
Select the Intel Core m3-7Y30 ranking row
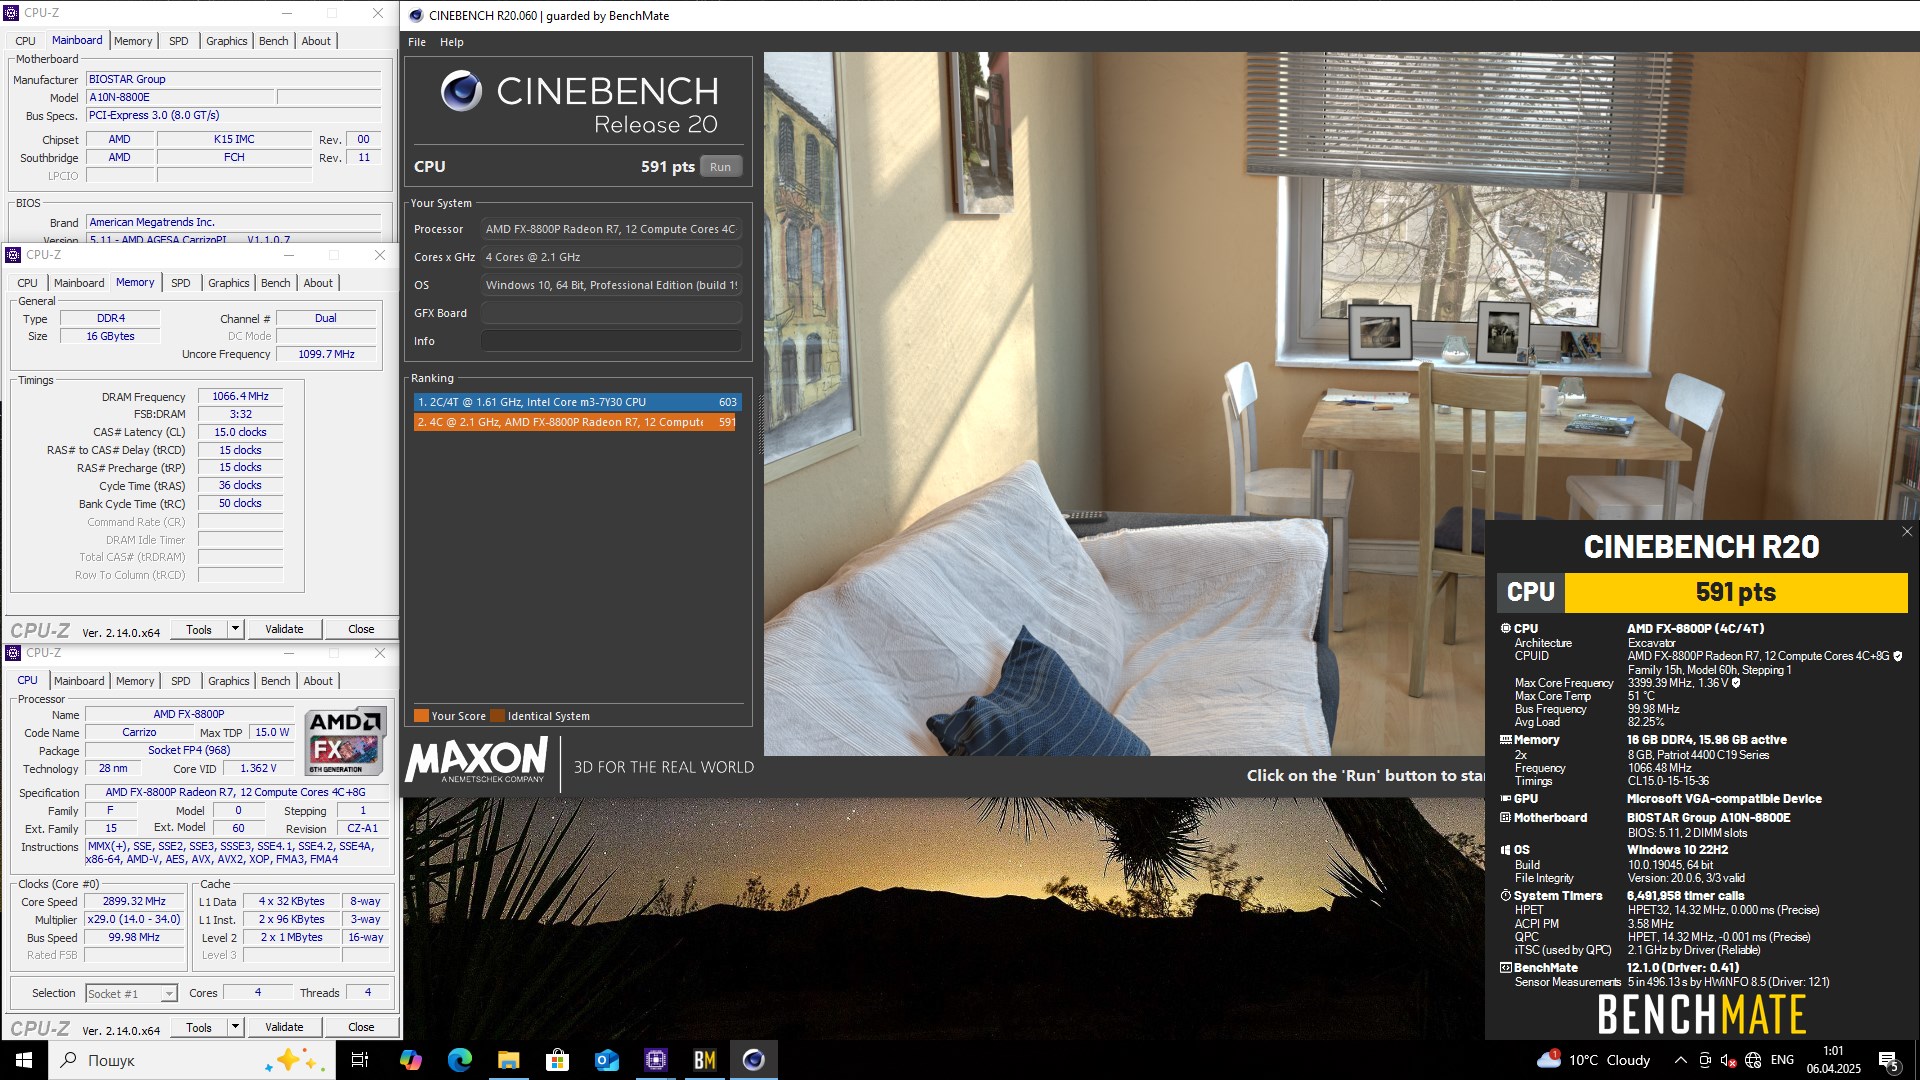coord(577,402)
